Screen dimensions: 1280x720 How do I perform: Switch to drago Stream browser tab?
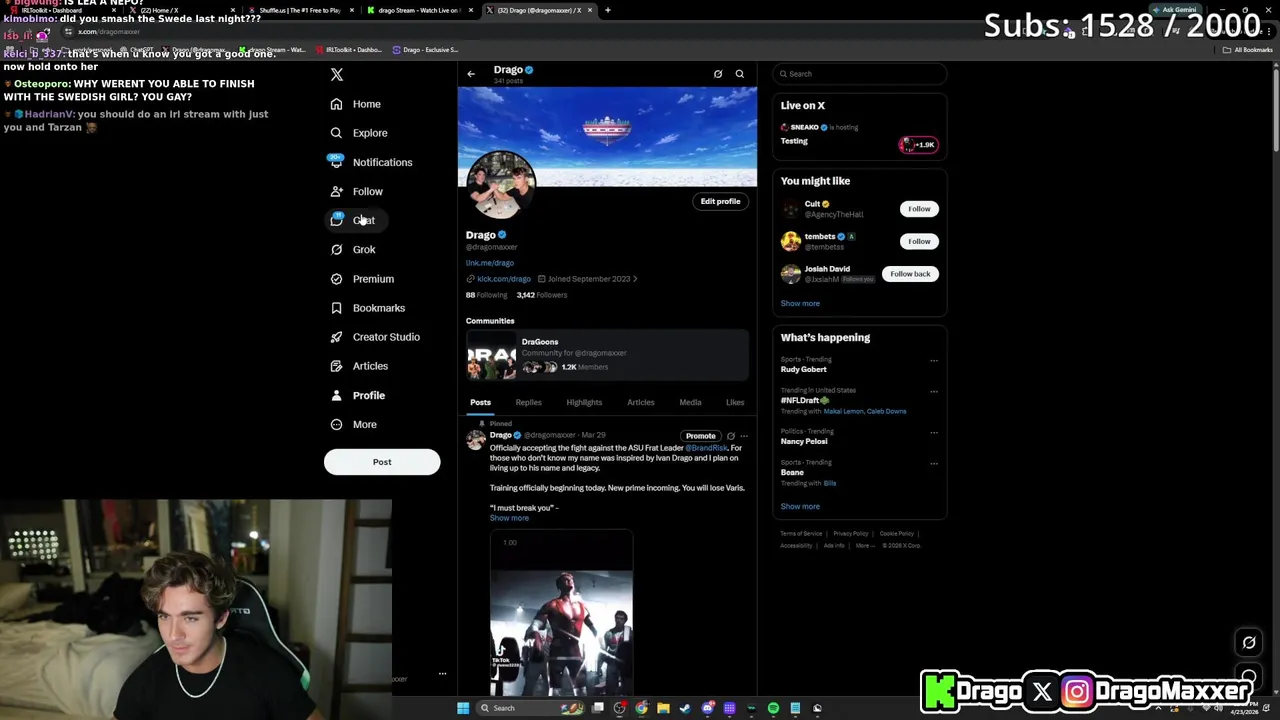click(418, 10)
